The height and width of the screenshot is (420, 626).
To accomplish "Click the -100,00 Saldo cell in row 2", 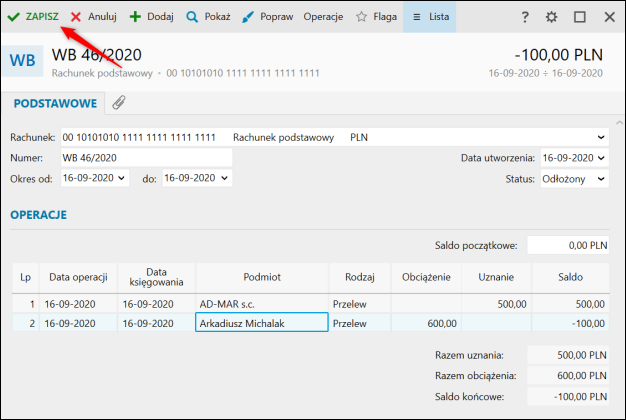I will [x=571, y=323].
